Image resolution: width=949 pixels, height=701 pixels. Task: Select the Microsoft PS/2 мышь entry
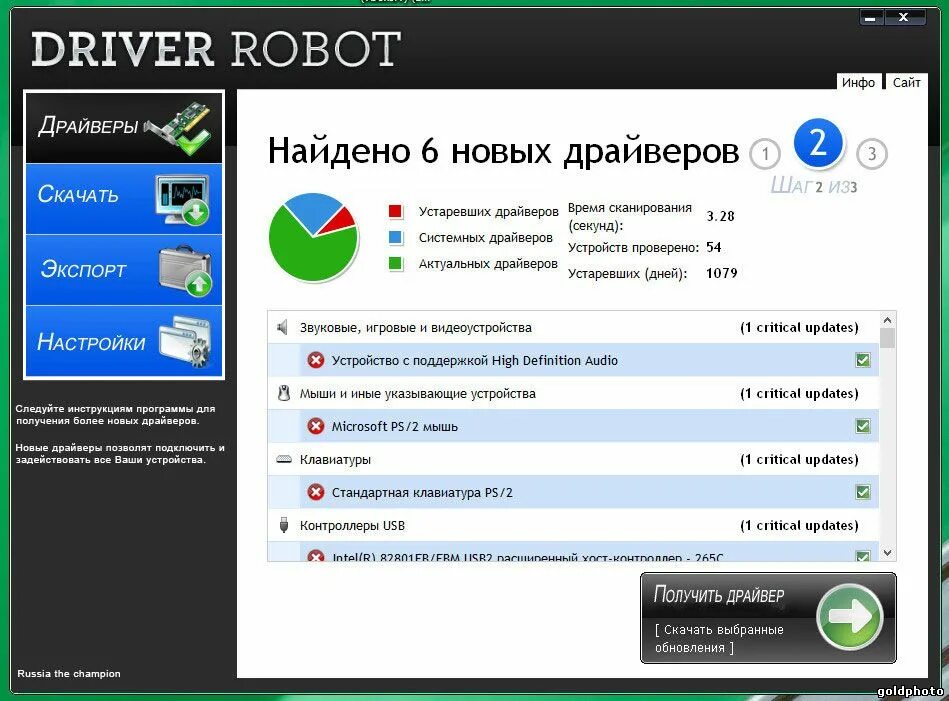395,426
